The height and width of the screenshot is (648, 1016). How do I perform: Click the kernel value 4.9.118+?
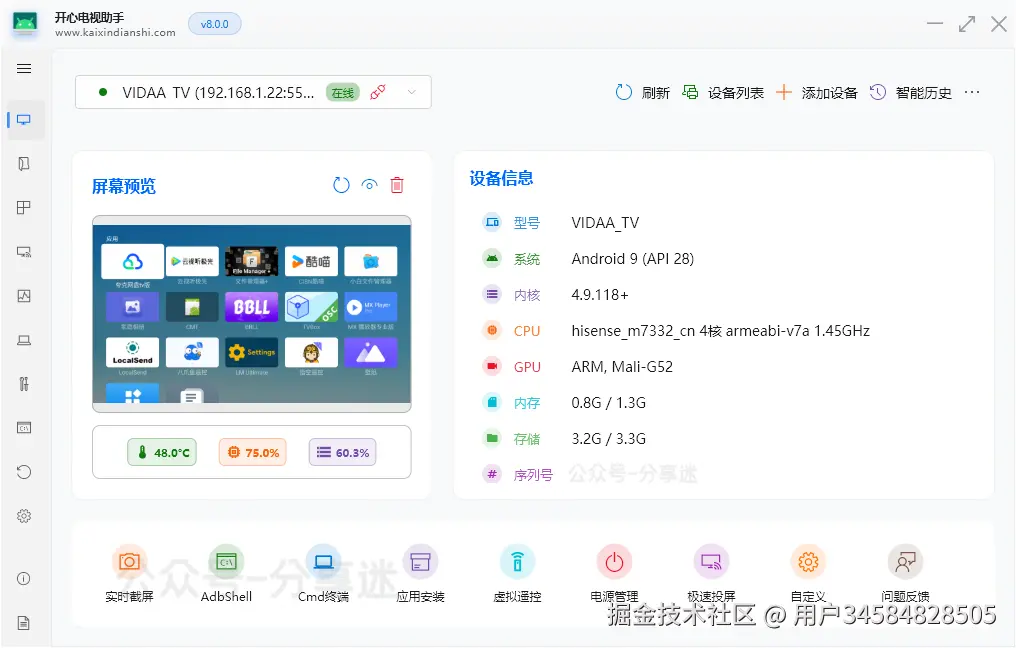(600, 295)
